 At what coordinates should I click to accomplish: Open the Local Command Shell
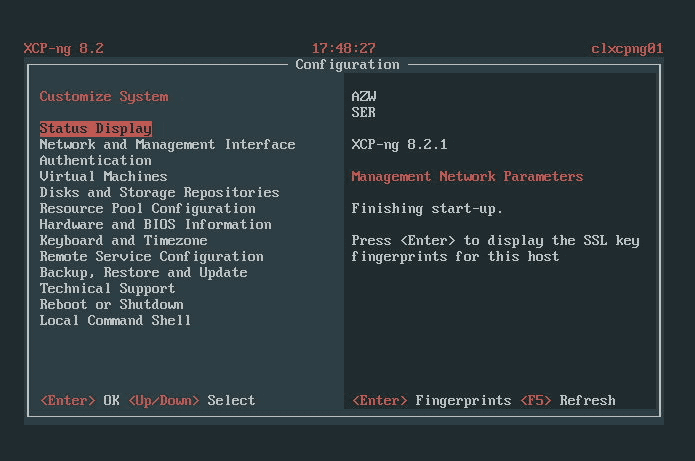pyautogui.click(x=115, y=321)
